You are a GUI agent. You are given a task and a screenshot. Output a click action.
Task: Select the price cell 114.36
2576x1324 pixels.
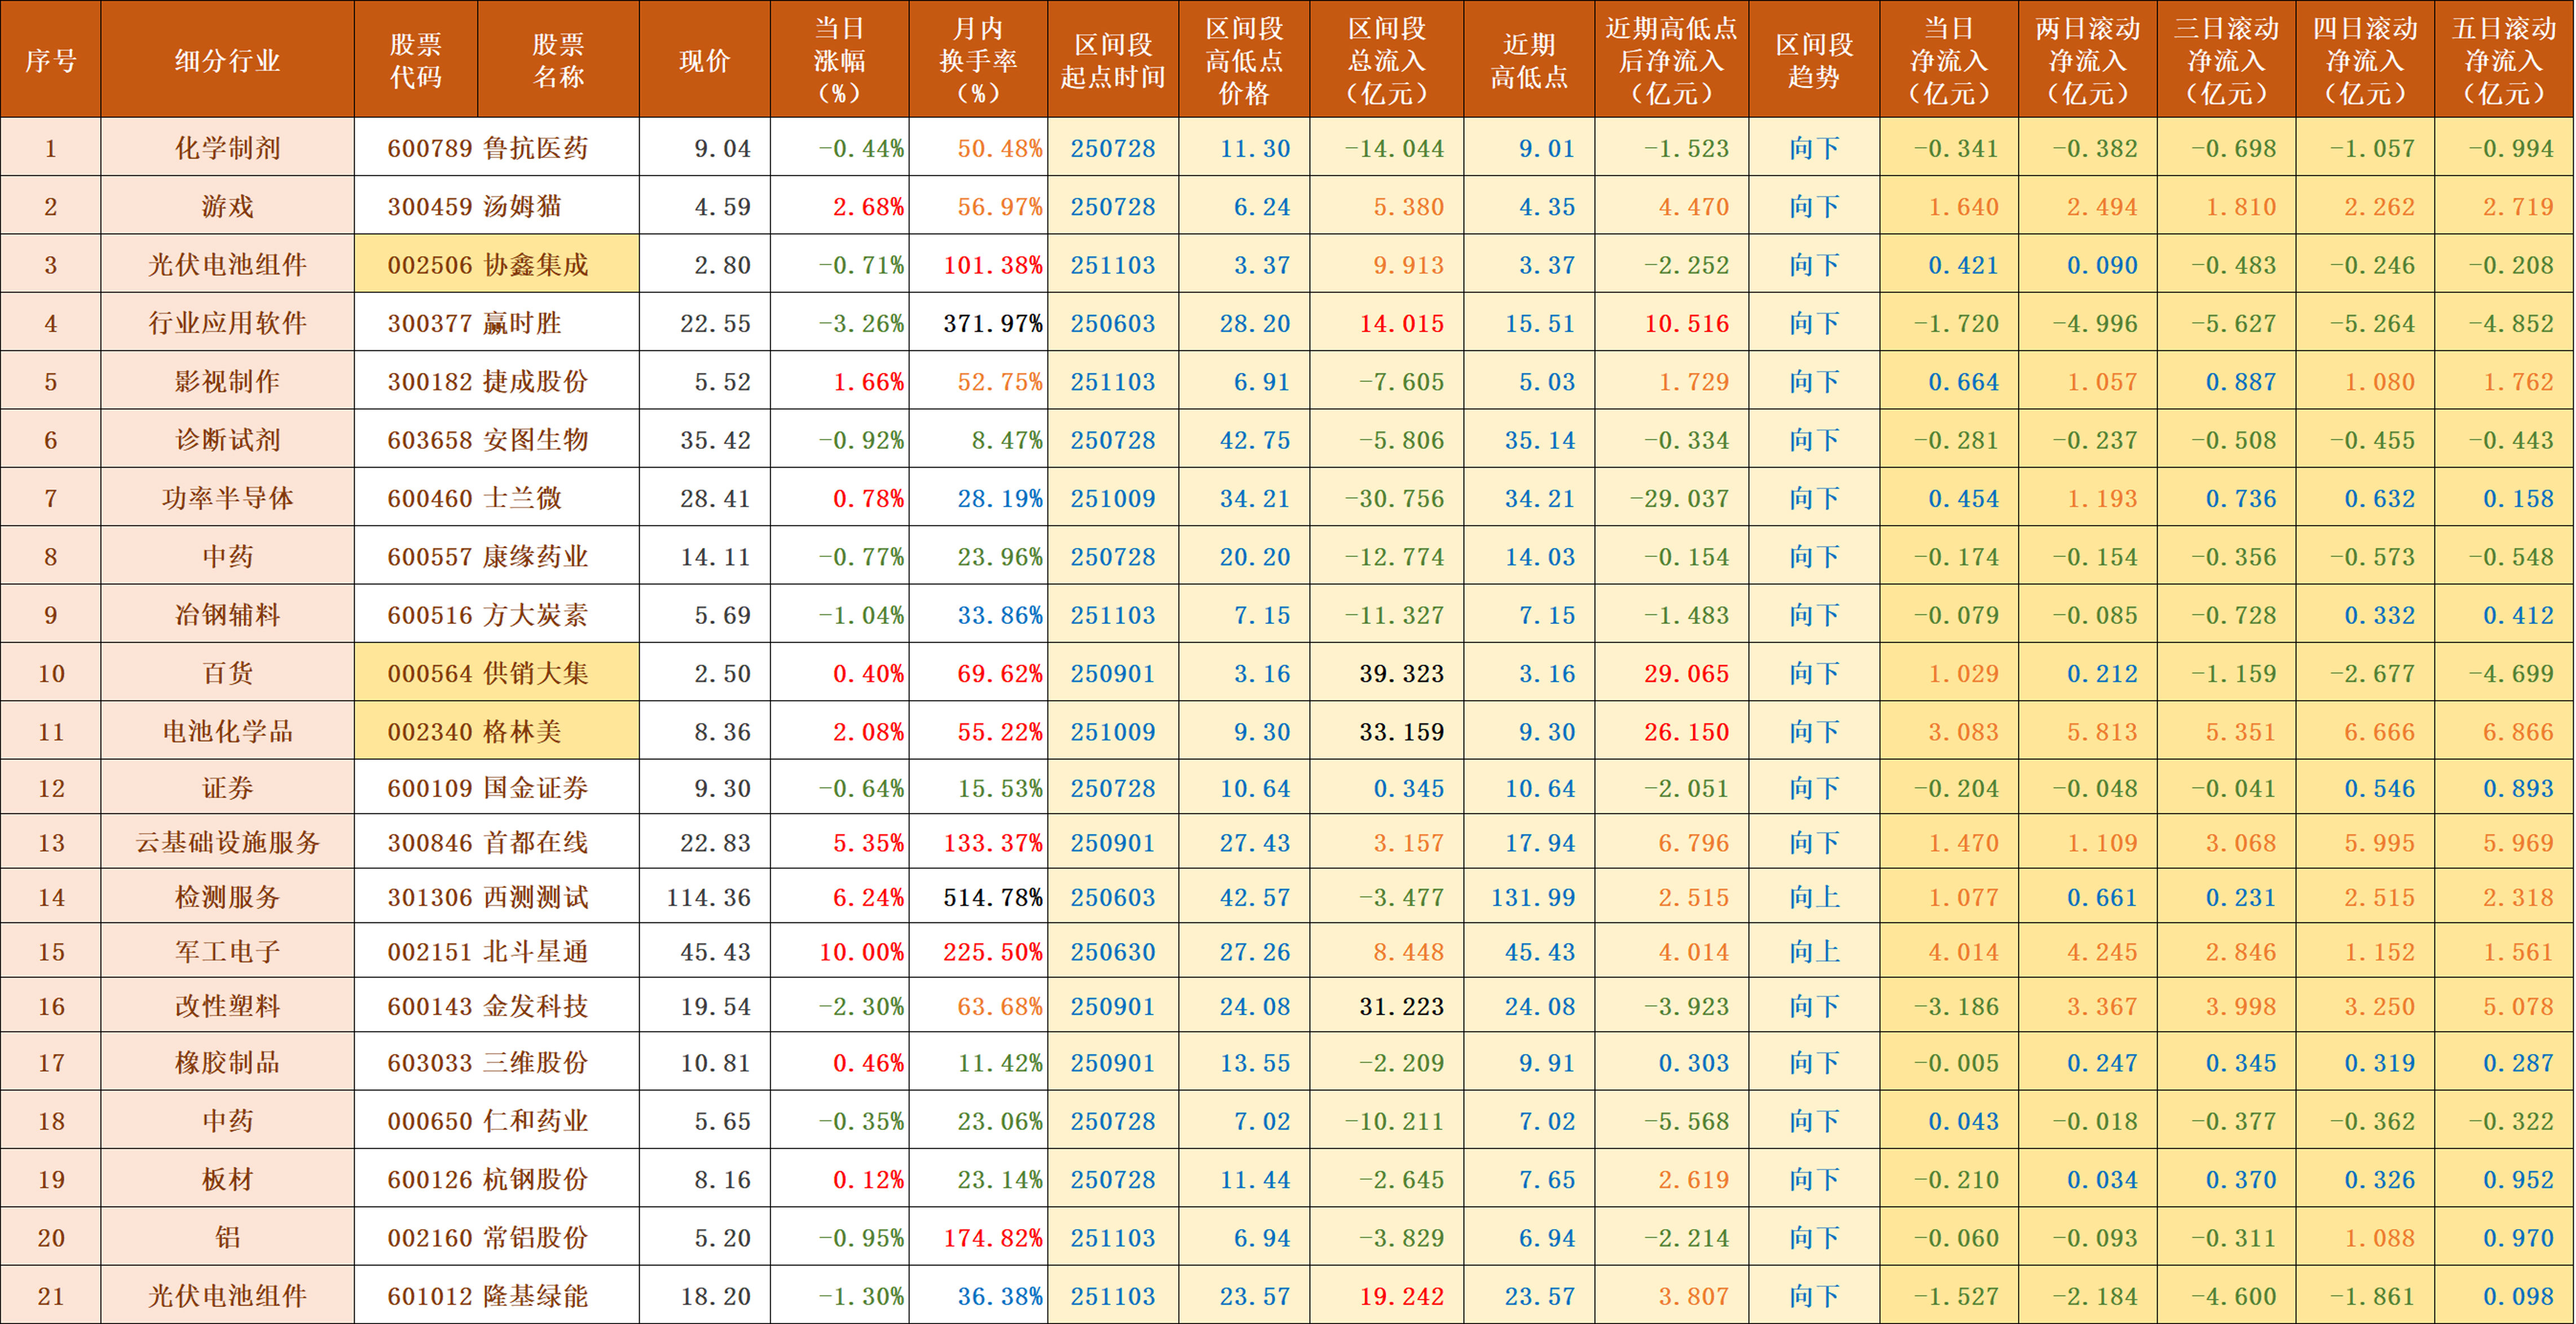[708, 897]
